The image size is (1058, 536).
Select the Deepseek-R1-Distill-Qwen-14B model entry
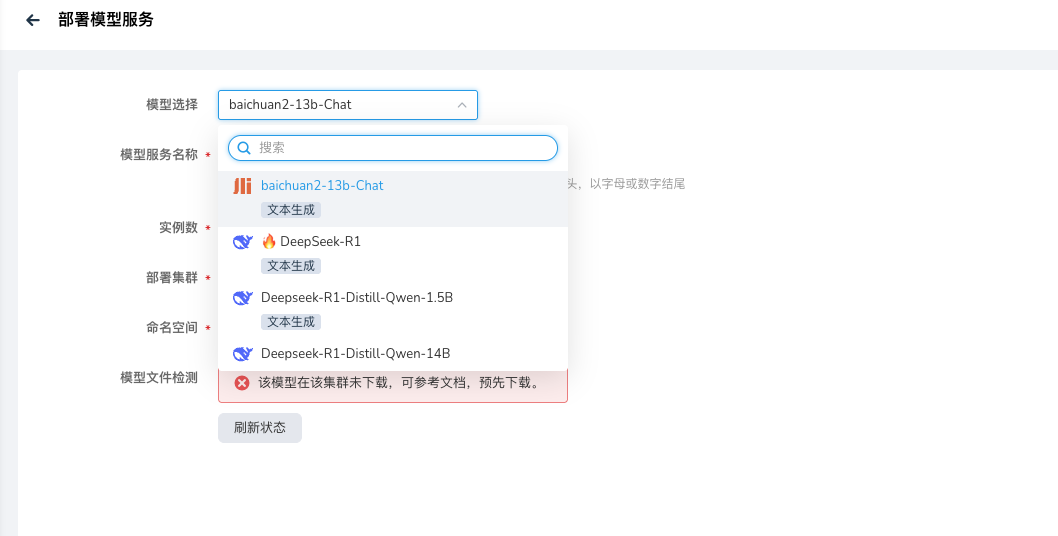[355, 354]
